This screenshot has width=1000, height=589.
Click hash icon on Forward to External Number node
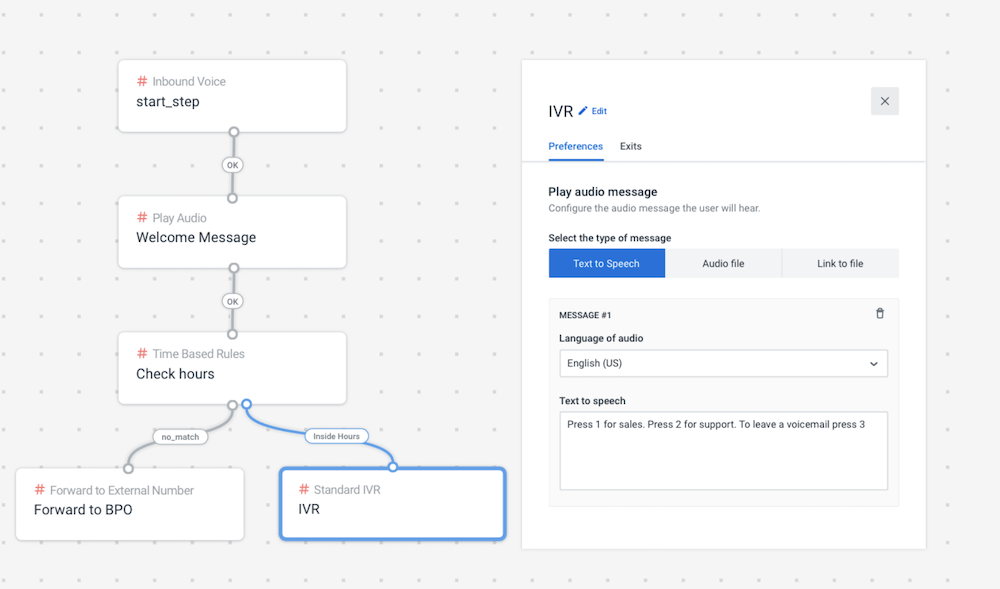point(40,490)
